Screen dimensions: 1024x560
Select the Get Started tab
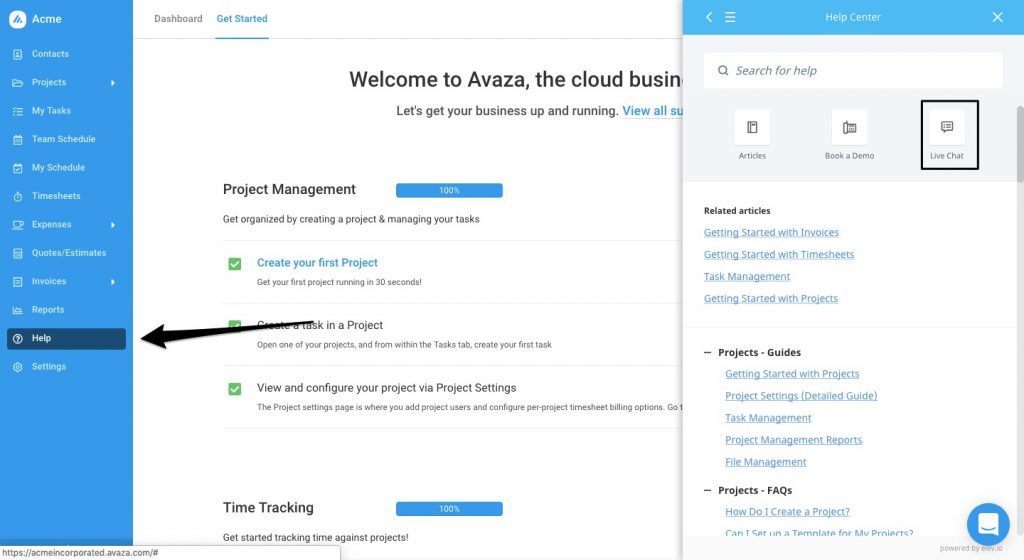point(242,19)
